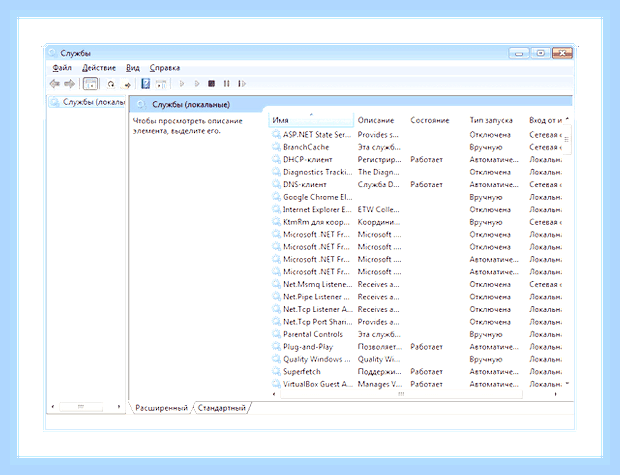Click the Stop service square icon
The image size is (620, 475).
pyautogui.click(x=212, y=83)
